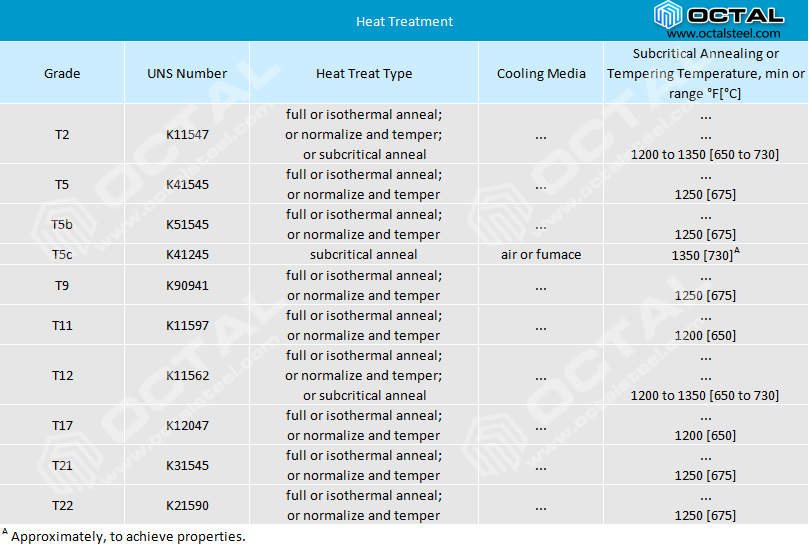
Task: Click the Heat Treatment table title
Action: click(x=404, y=21)
